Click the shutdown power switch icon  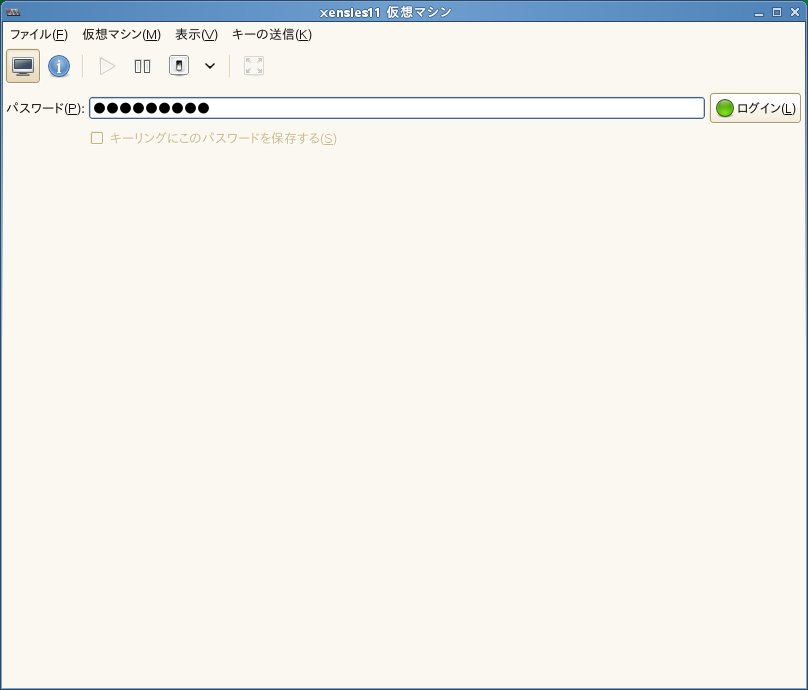[x=179, y=65]
